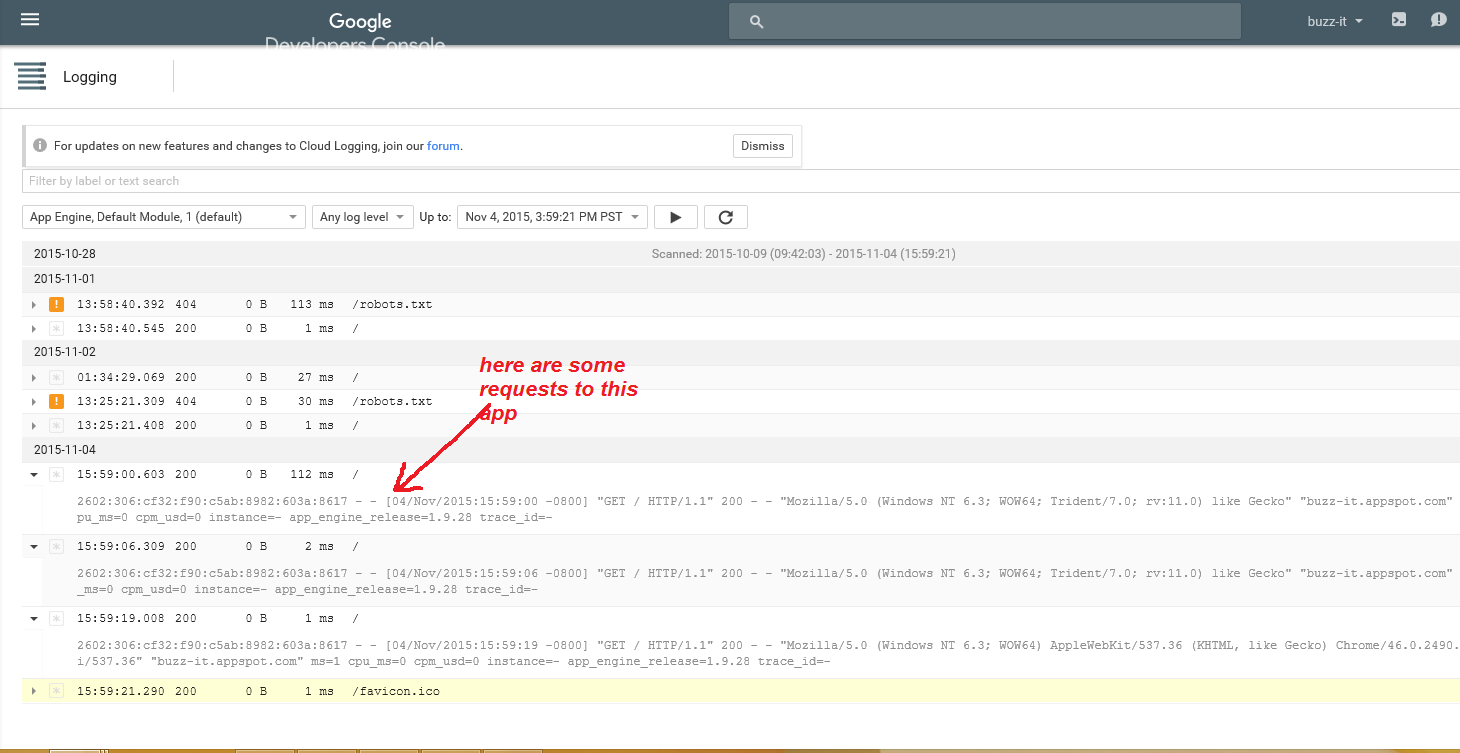
Task: Expand the 15:59:21.290 favicon.ico log entry
Action: point(34,692)
